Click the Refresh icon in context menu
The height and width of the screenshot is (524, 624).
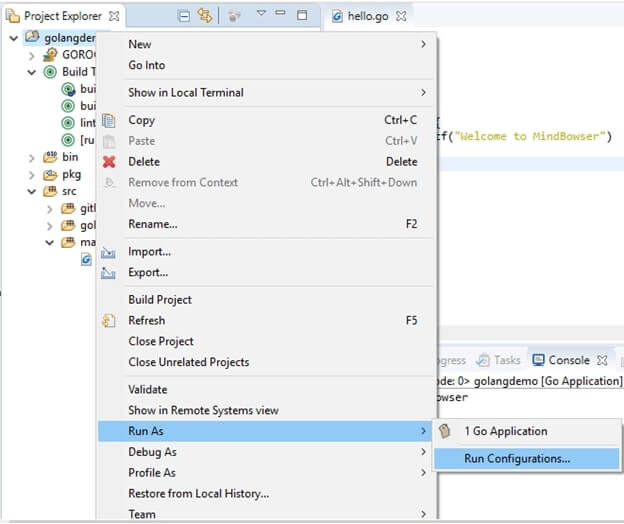click(x=109, y=321)
